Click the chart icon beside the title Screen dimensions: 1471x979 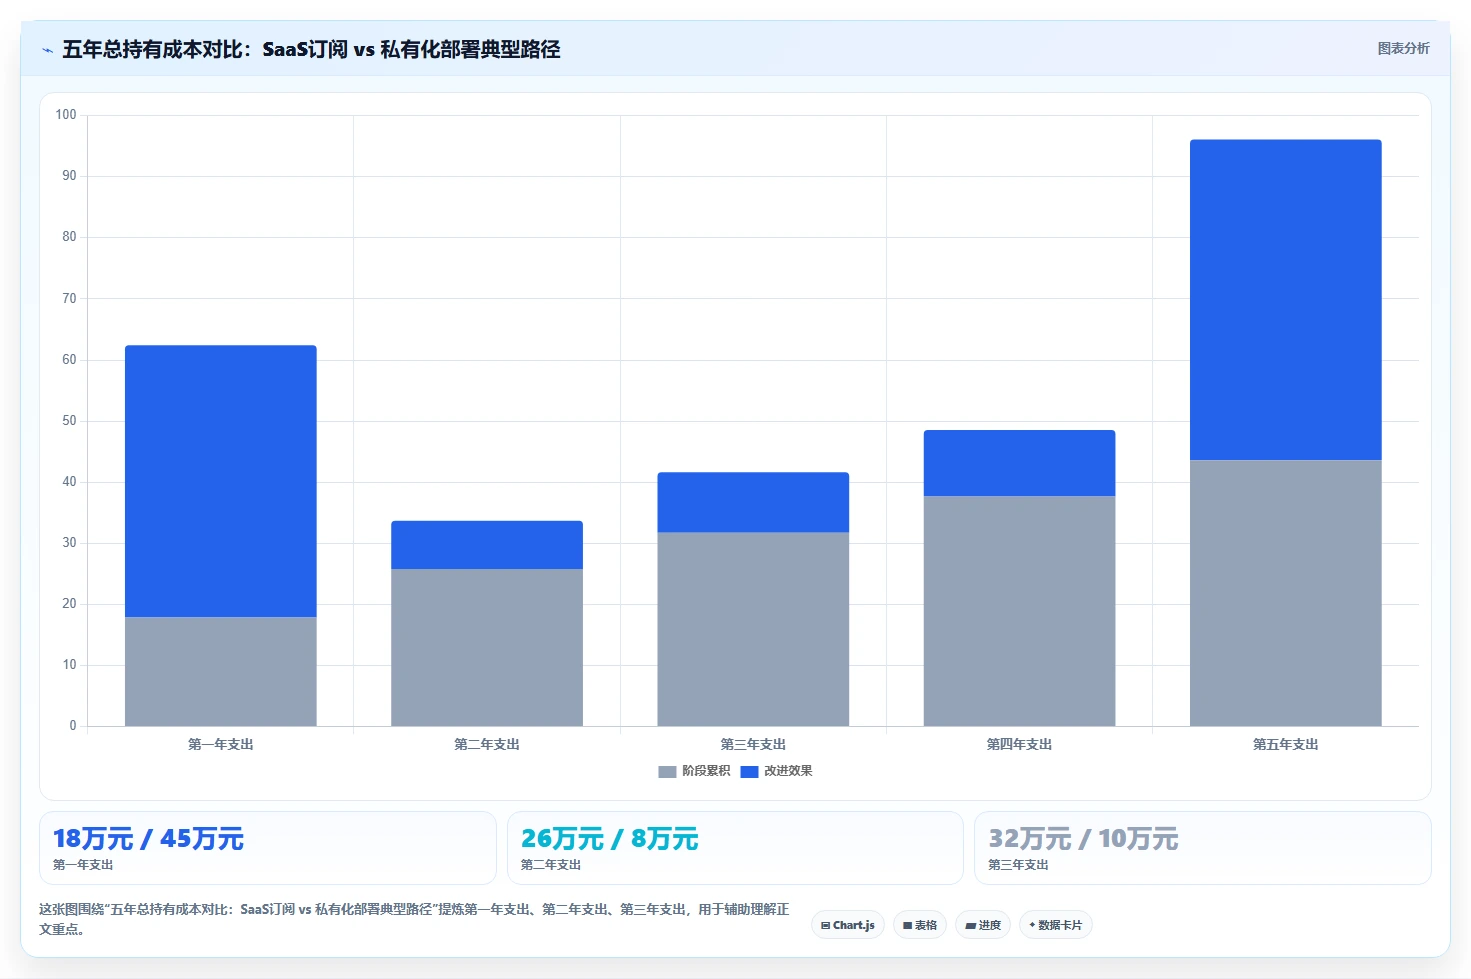47,50
